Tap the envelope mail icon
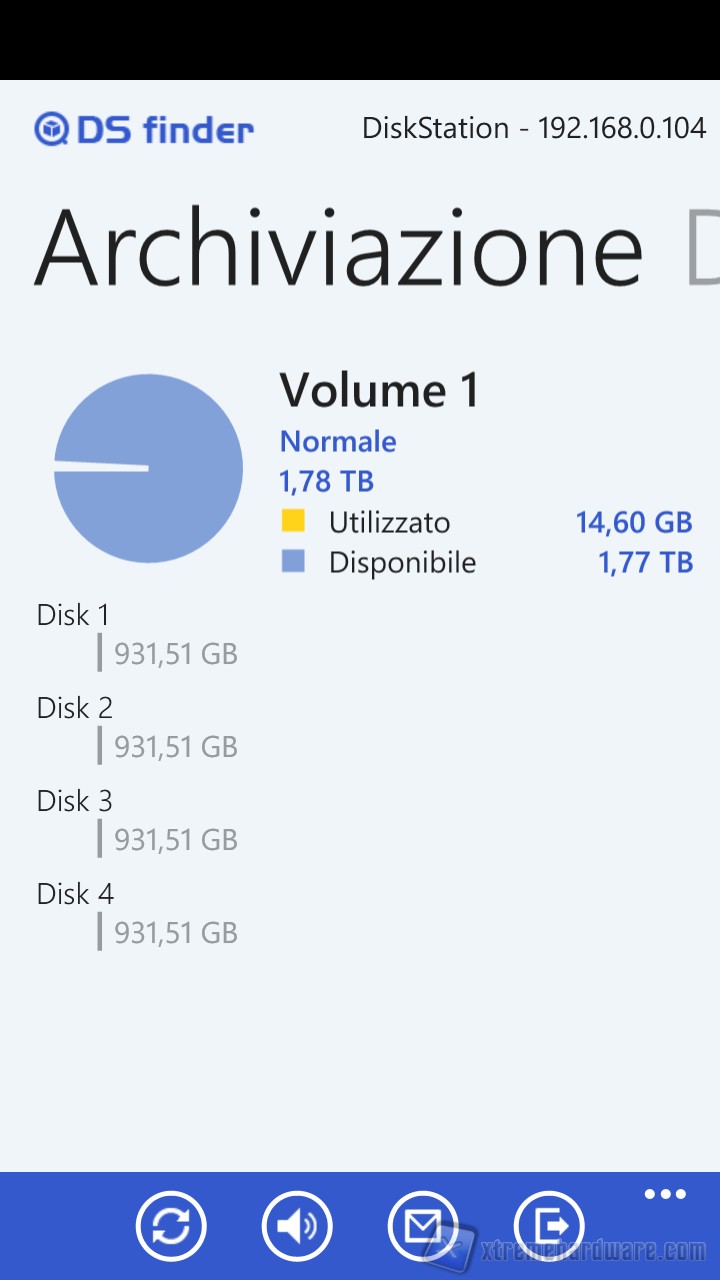Screen dimensions: 720x1280 423,1226
